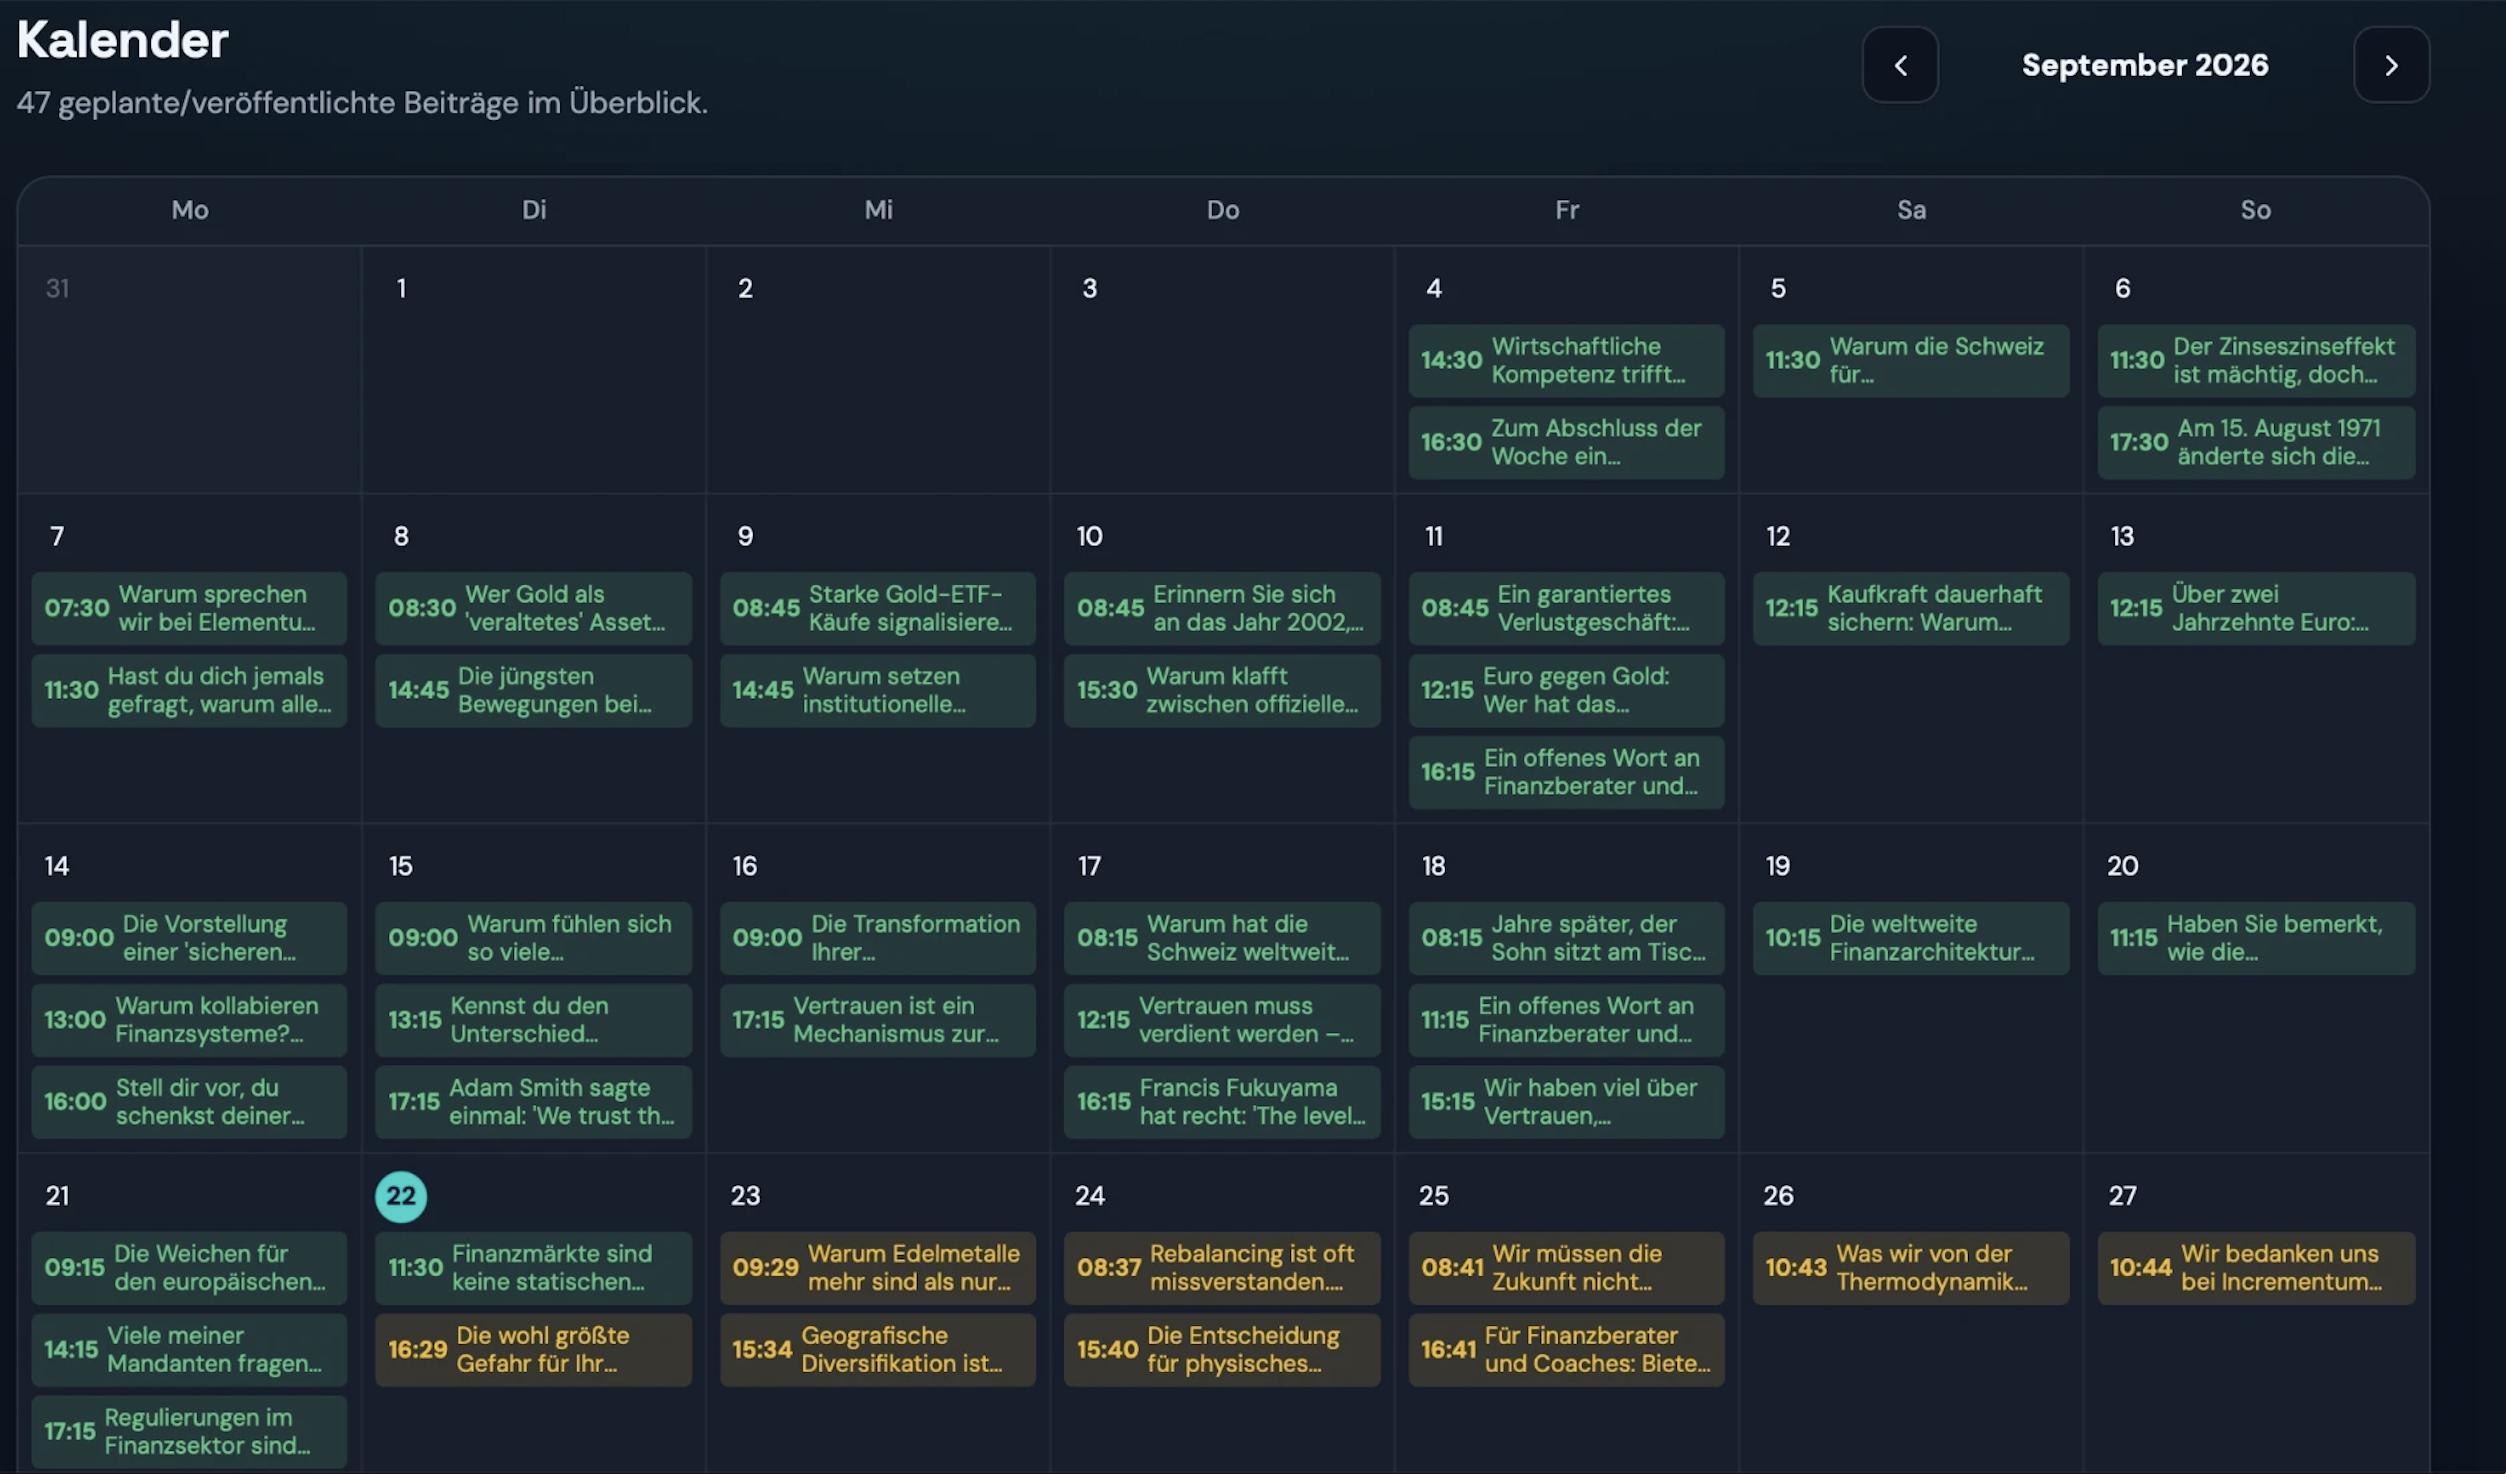
Task: Open the 08:30 'Wer Gold als veraltetes Asset' post
Action: tap(533, 608)
